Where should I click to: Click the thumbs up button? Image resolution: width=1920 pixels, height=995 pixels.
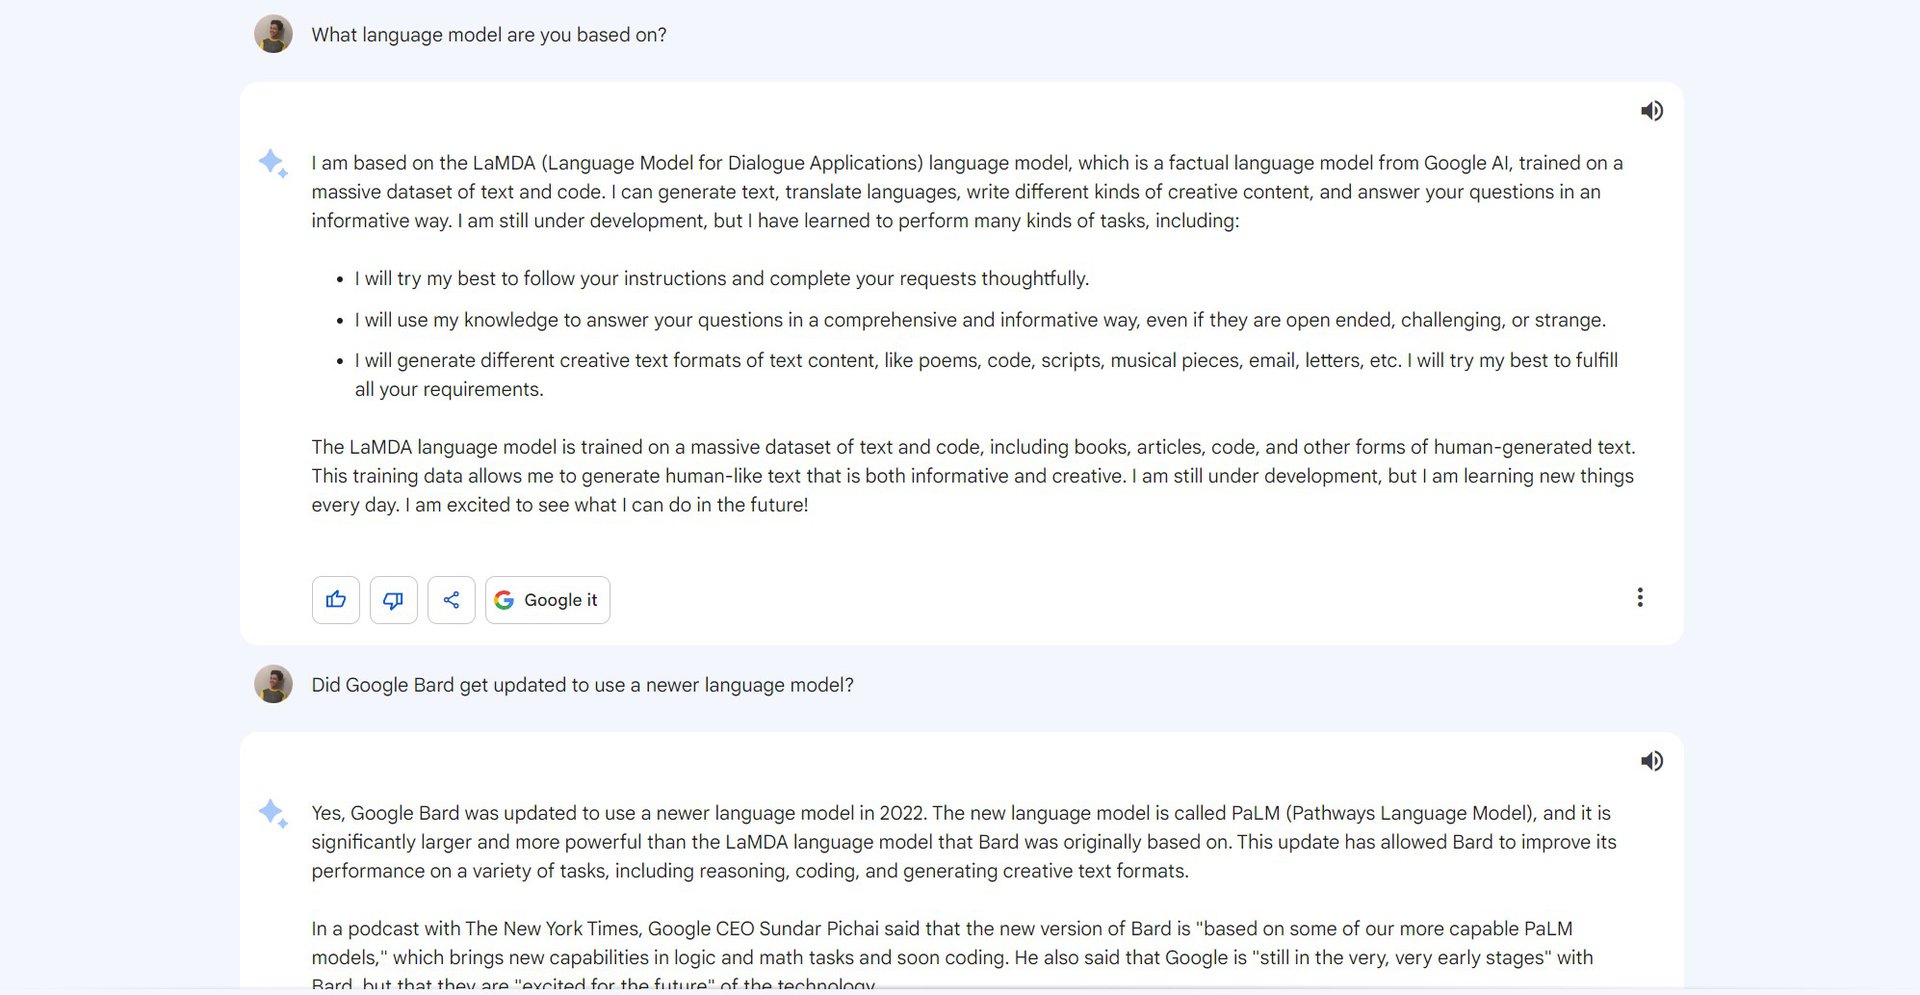(336, 600)
